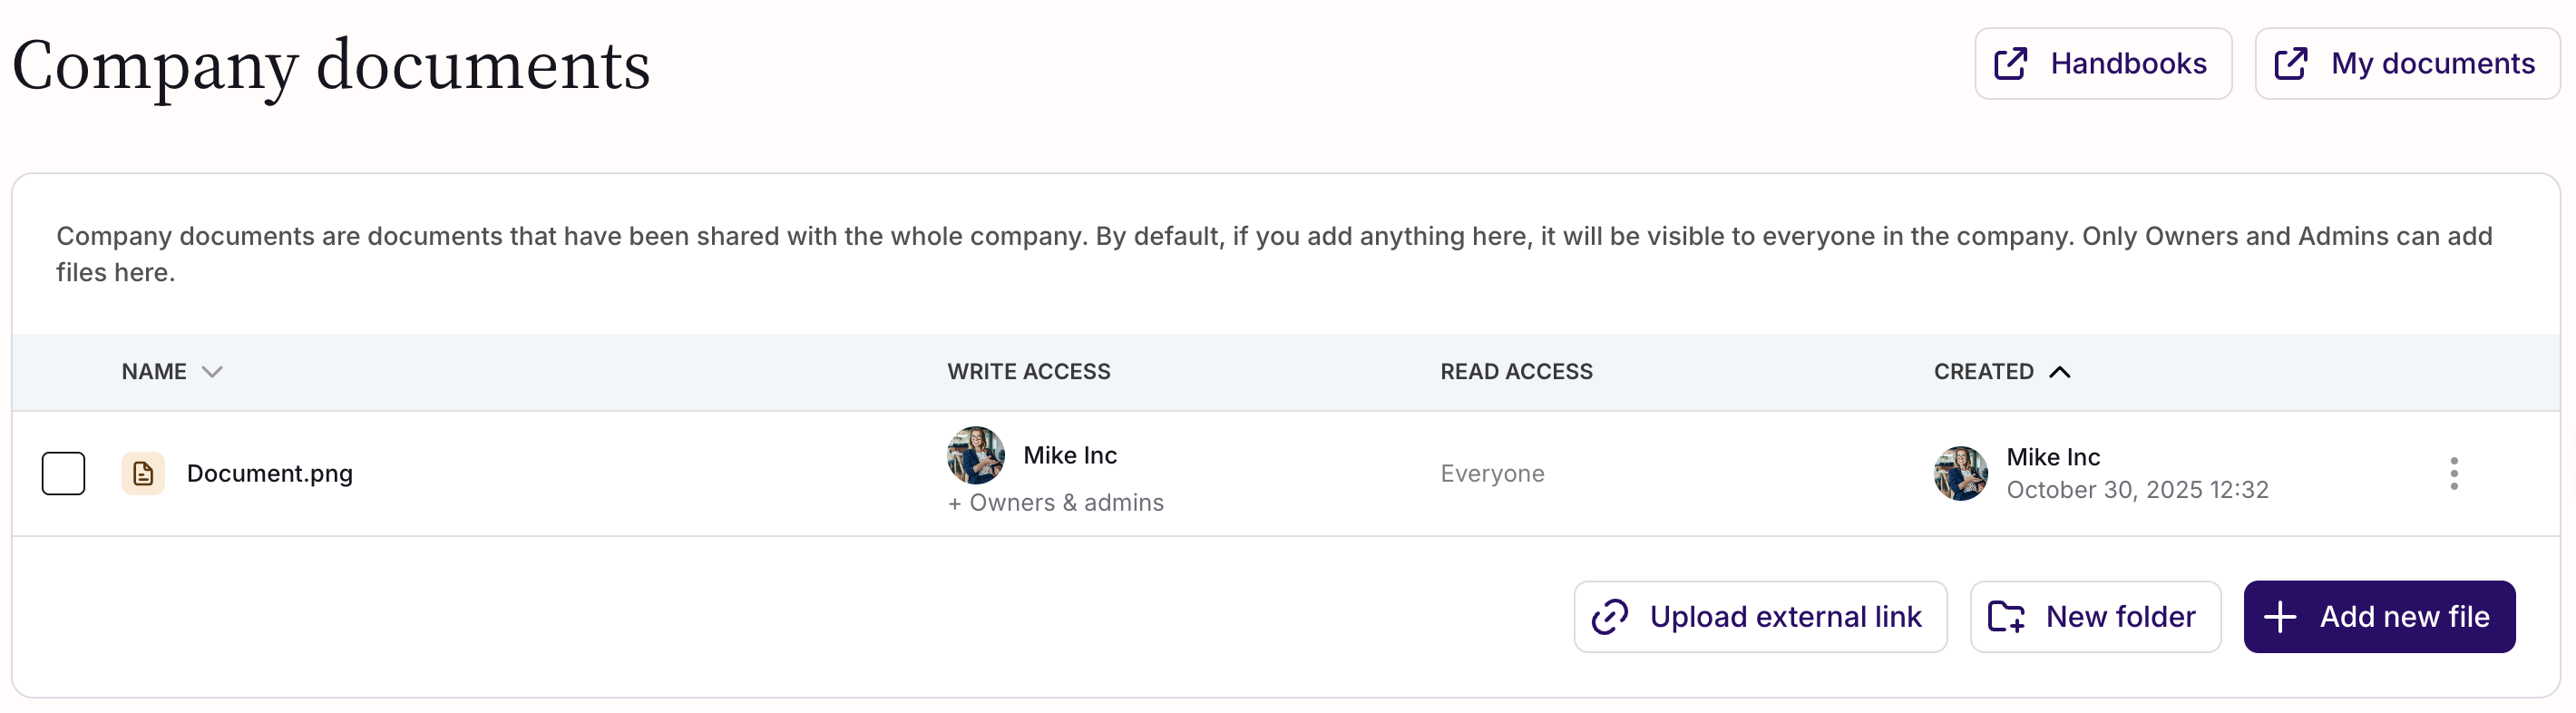Click the READ ACCESS column header

(x=1515, y=372)
